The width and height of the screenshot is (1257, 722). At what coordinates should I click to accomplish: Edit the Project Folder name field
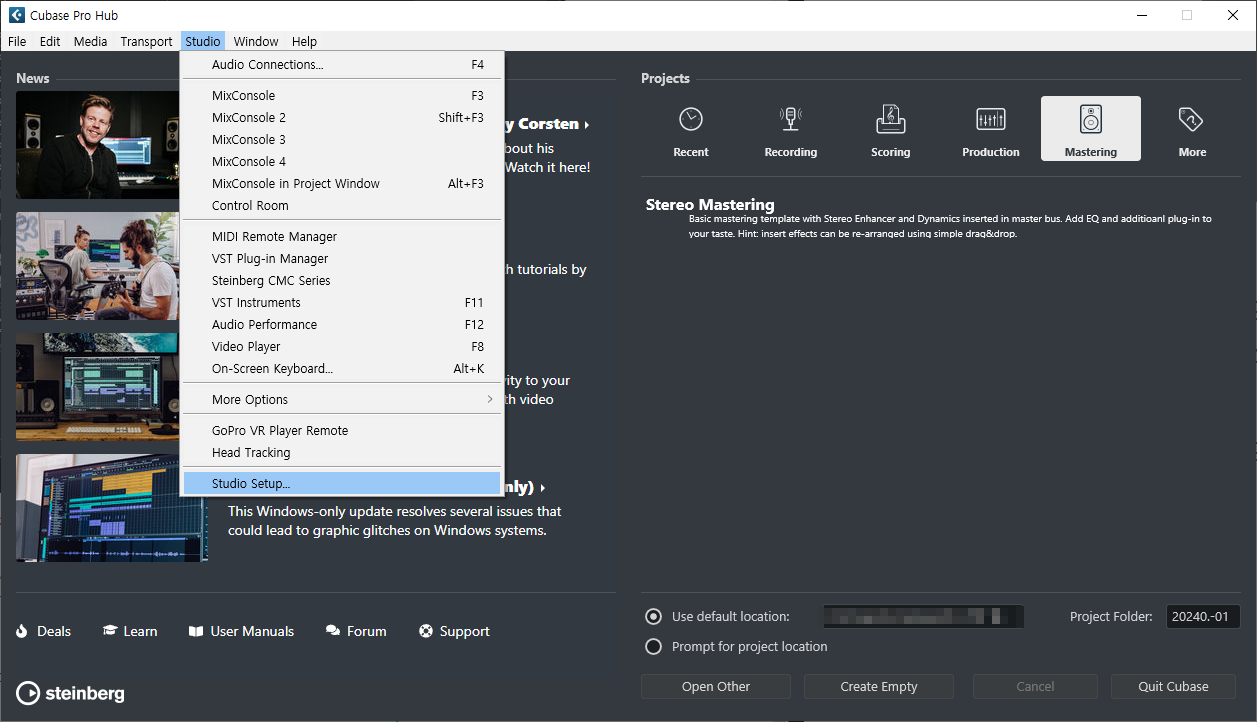1203,616
